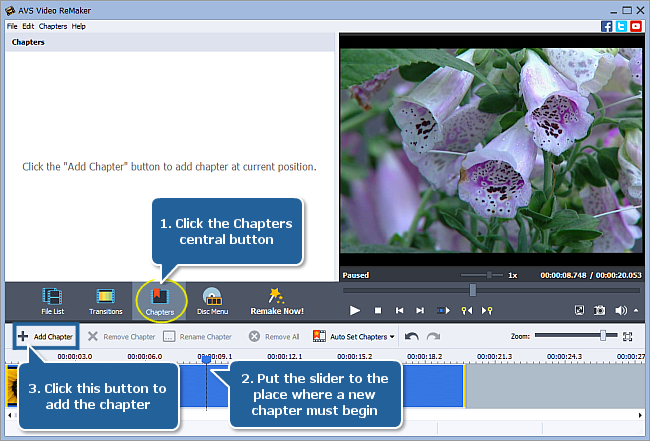The width and height of the screenshot is (650, 441).
Task: Go to the previous frame
Action: tap(399, 310)
